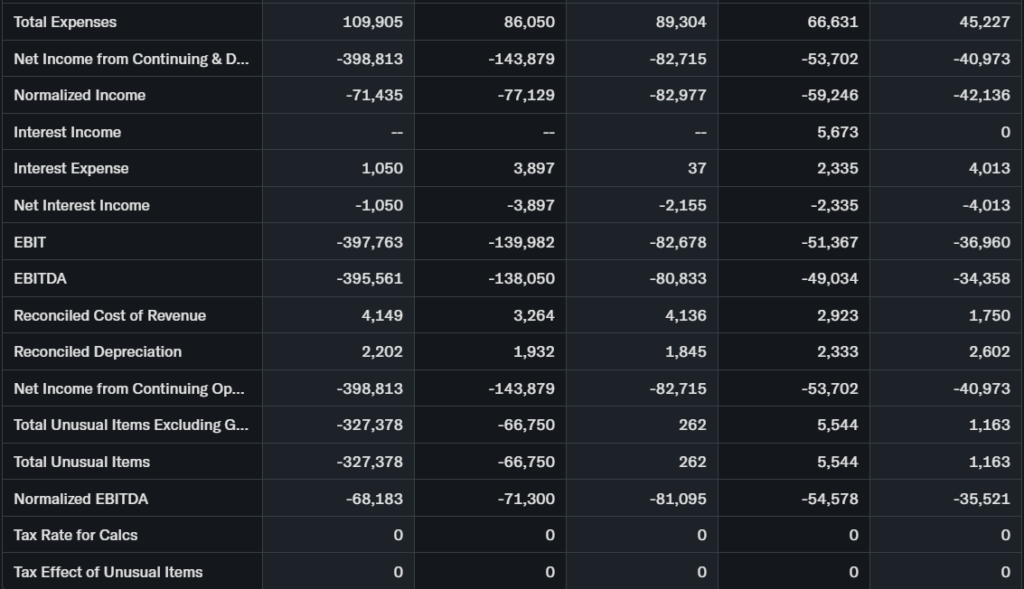The width and height of the screenshot is (1024, 589).
Task: Click the Tax Rate for Calcs label
Action: click(76, 535)
